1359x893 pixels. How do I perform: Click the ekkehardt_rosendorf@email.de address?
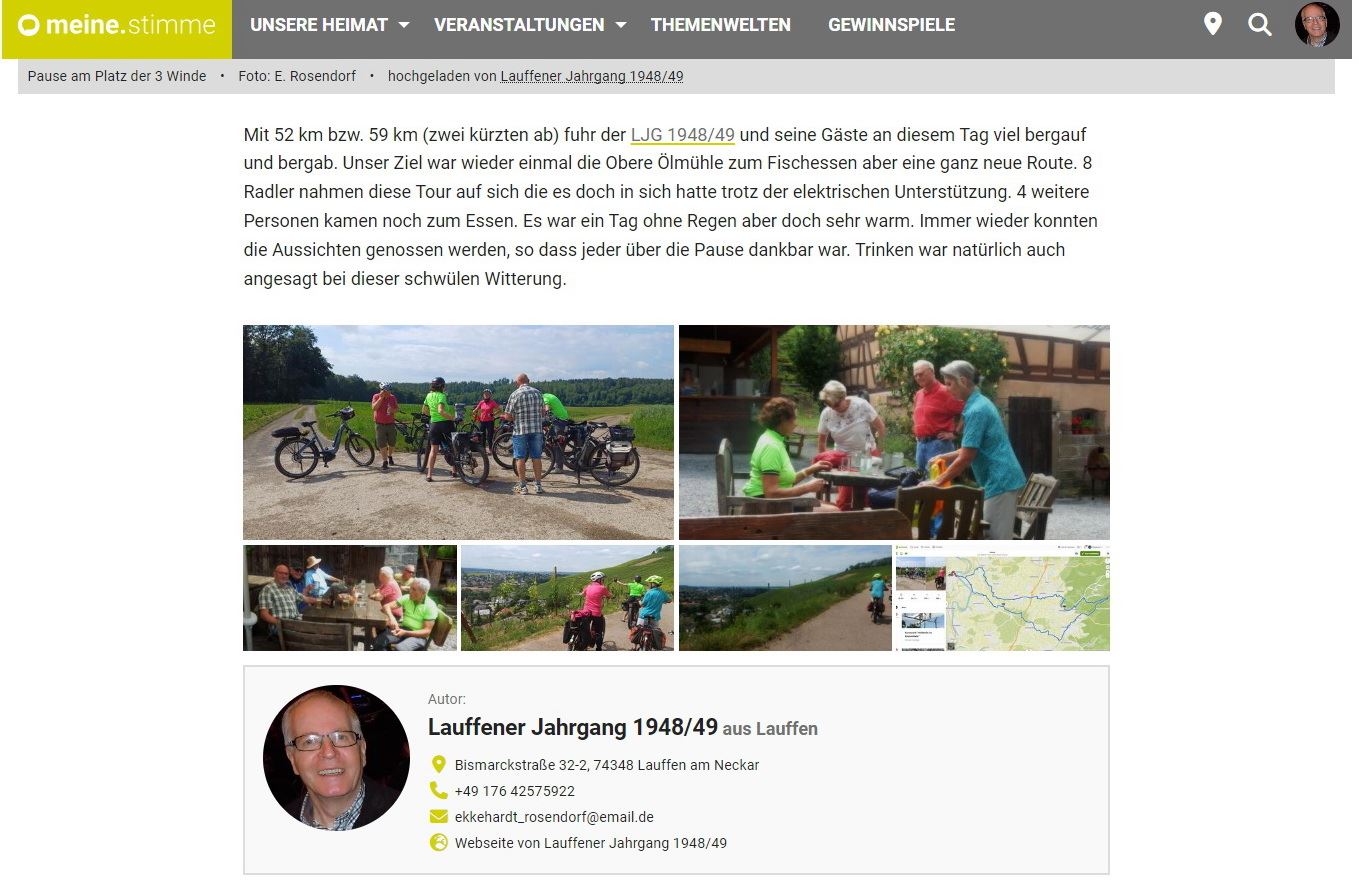pyautogui.click(x=554, y=817)
